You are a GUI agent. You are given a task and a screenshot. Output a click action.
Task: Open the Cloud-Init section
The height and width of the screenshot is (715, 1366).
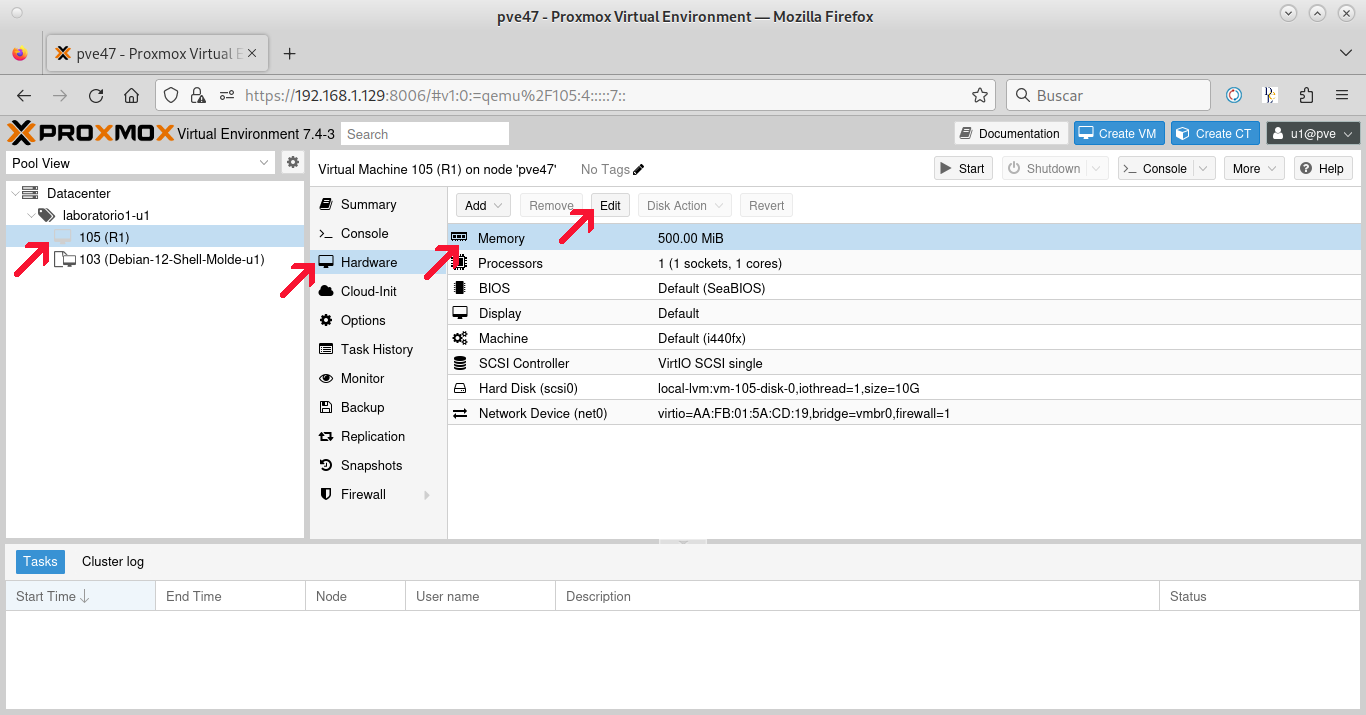pyautogui.click(x=379, y=291)
